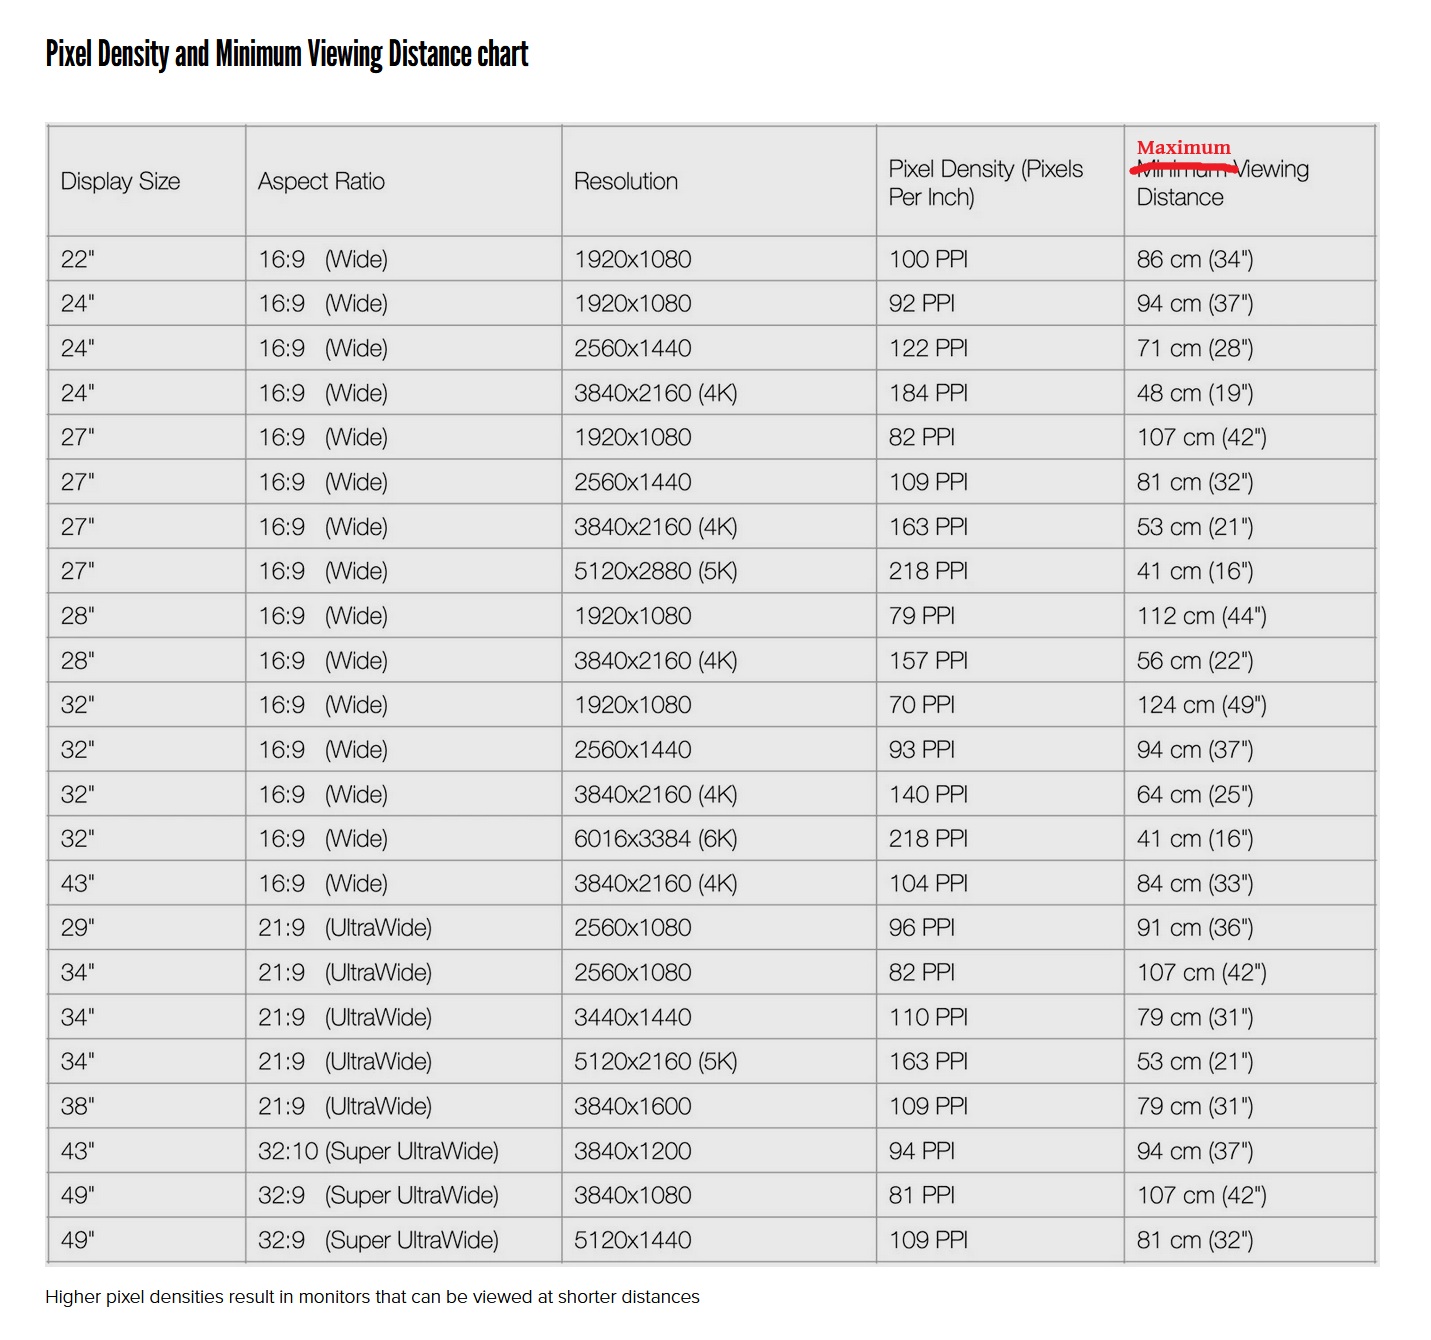Click the 3440x1440 resolution cell
The height and width of the screenshot is (1340, 1431).
pos(719,1017)
